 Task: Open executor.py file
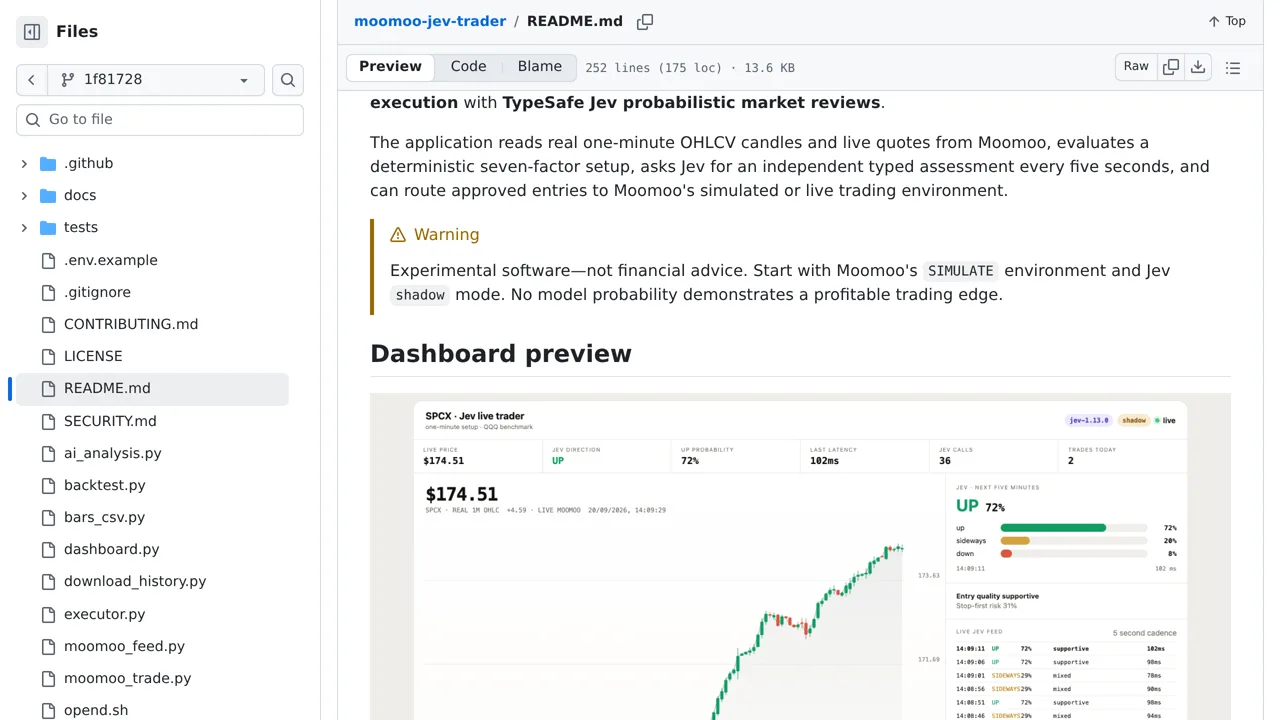click(x=105, y=614)
